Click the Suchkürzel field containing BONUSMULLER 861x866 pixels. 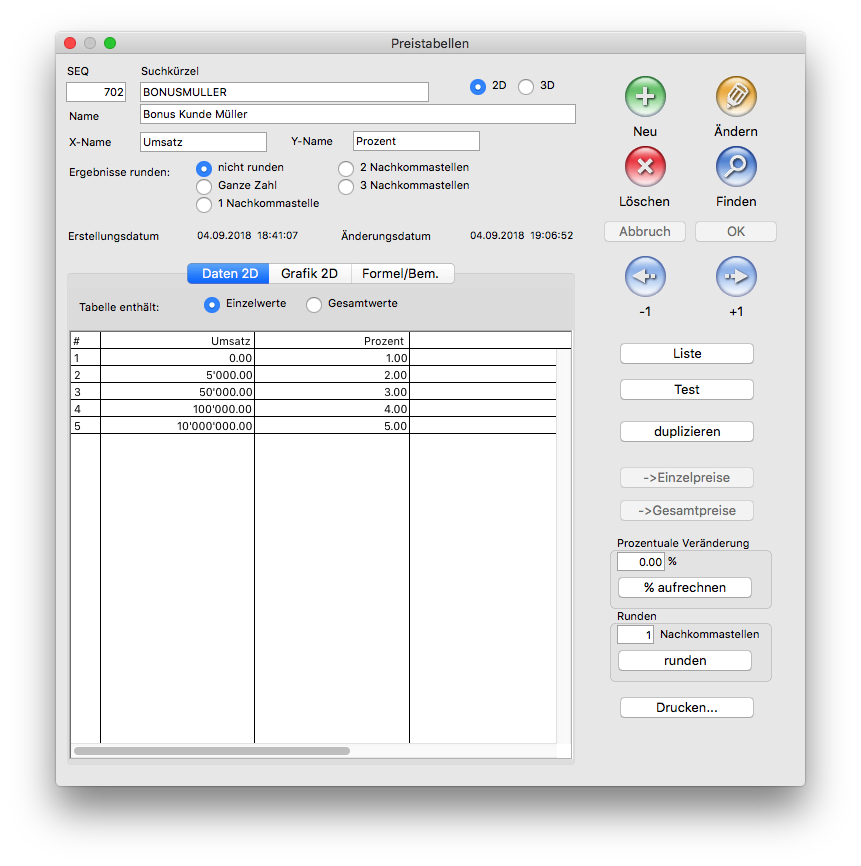pyautogui.click(x=284, y=92)
